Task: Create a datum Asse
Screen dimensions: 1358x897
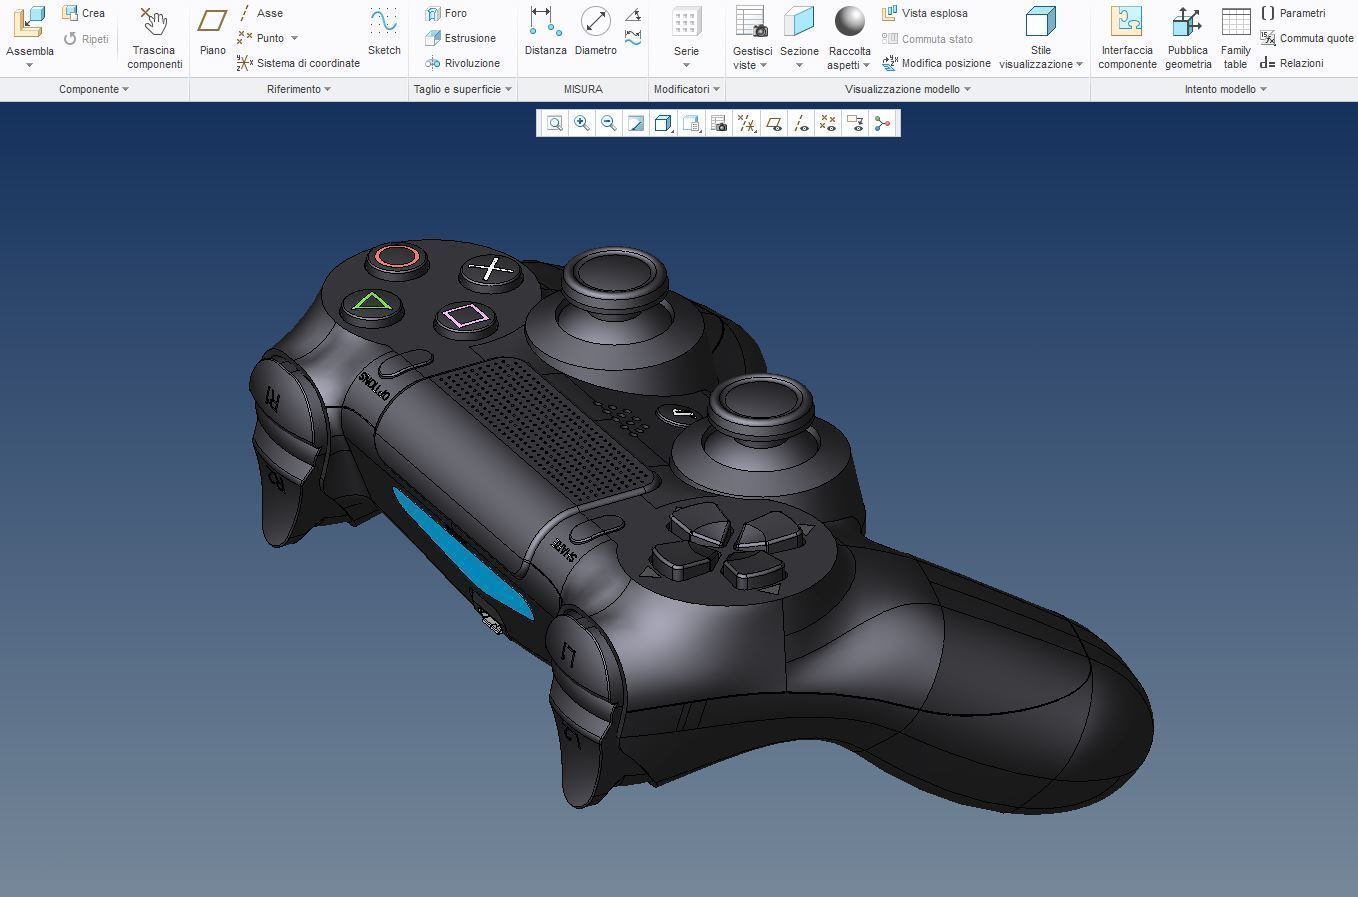Action: [260, 13]
